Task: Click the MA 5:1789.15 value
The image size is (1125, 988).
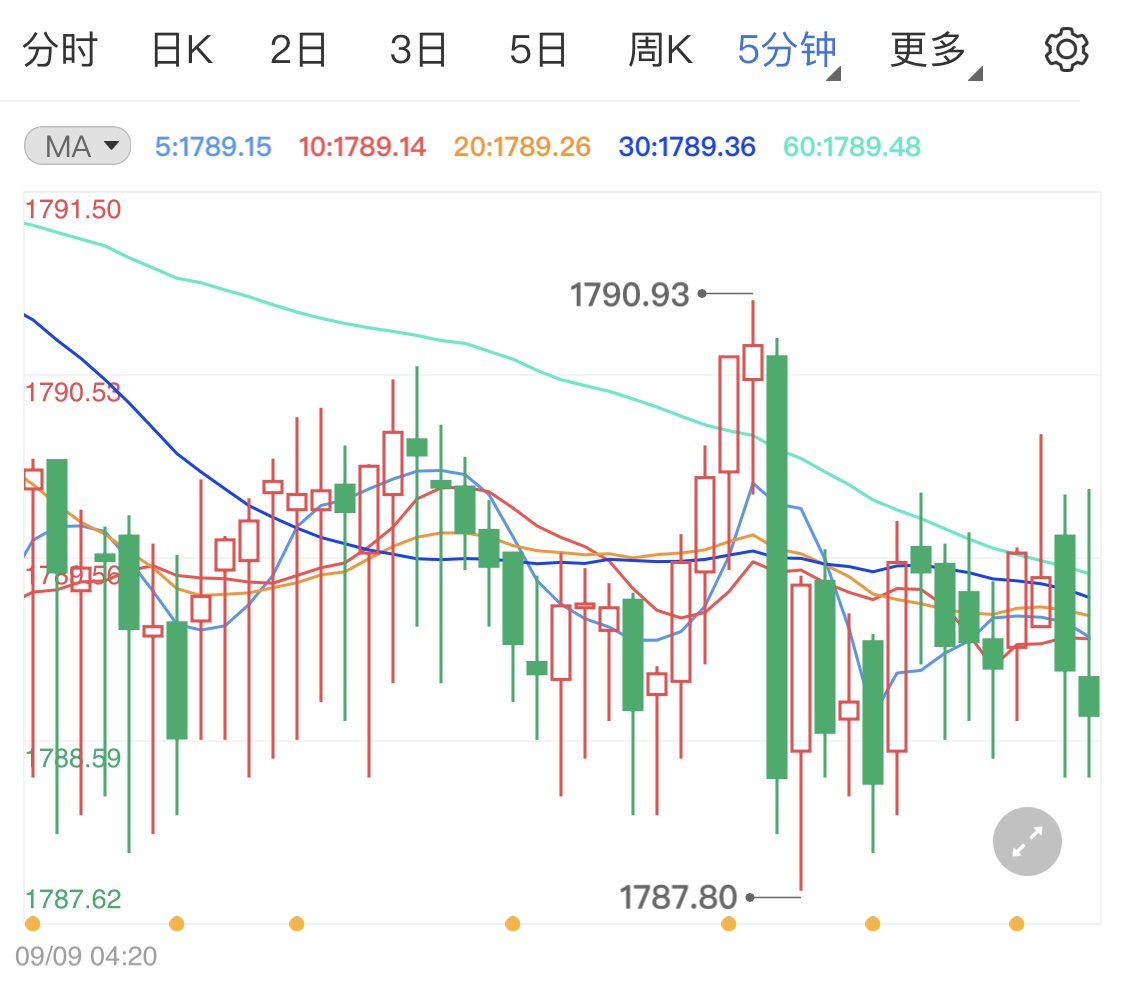Action: click(x=213, y=146)
